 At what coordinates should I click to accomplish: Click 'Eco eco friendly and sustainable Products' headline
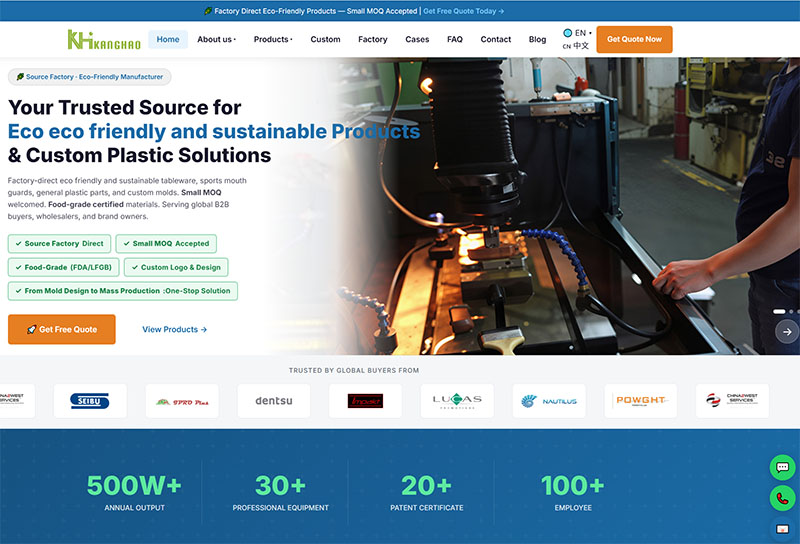(214, 131)
